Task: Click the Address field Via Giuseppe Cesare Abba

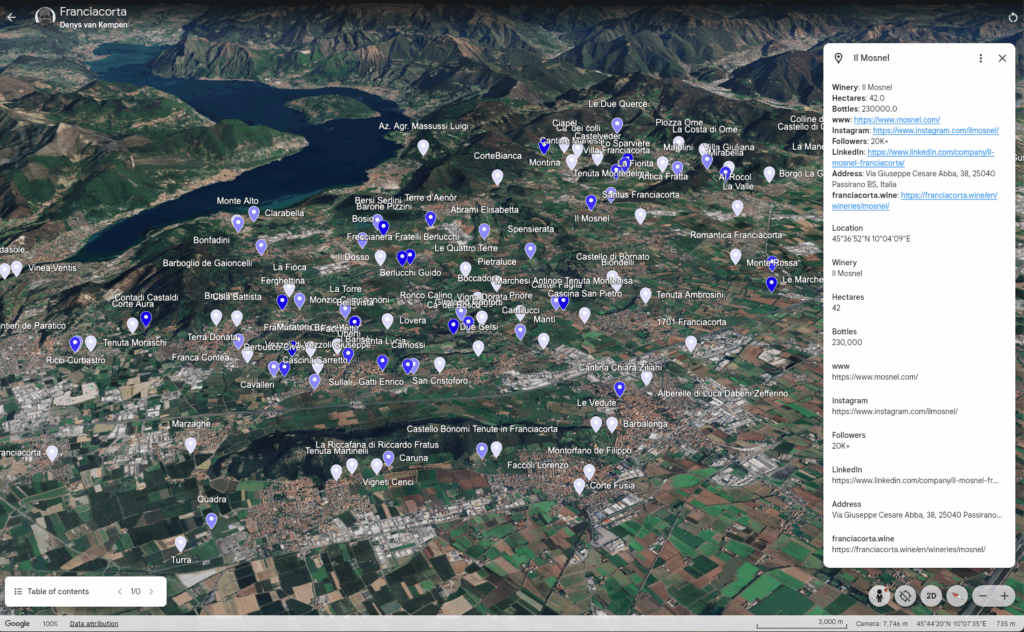Action: click(x=917, y=515)
